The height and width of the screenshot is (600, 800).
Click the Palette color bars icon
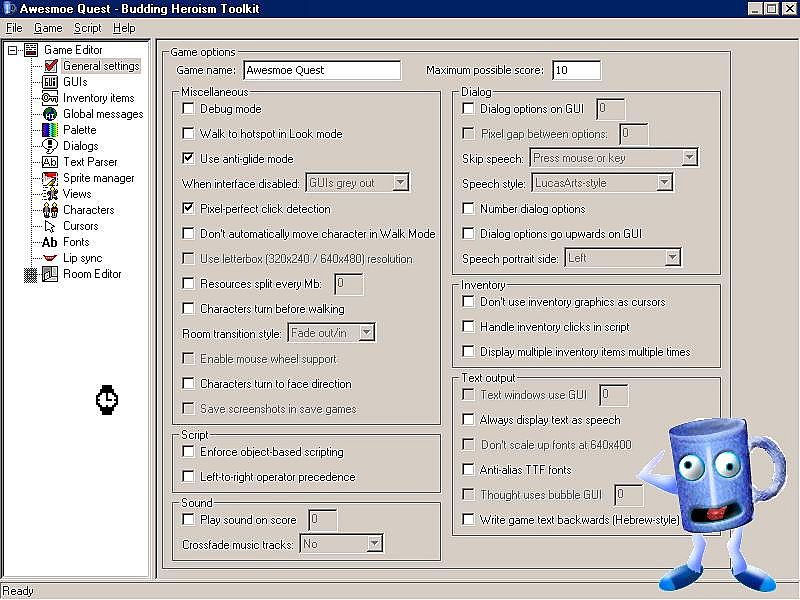point(50,130)
